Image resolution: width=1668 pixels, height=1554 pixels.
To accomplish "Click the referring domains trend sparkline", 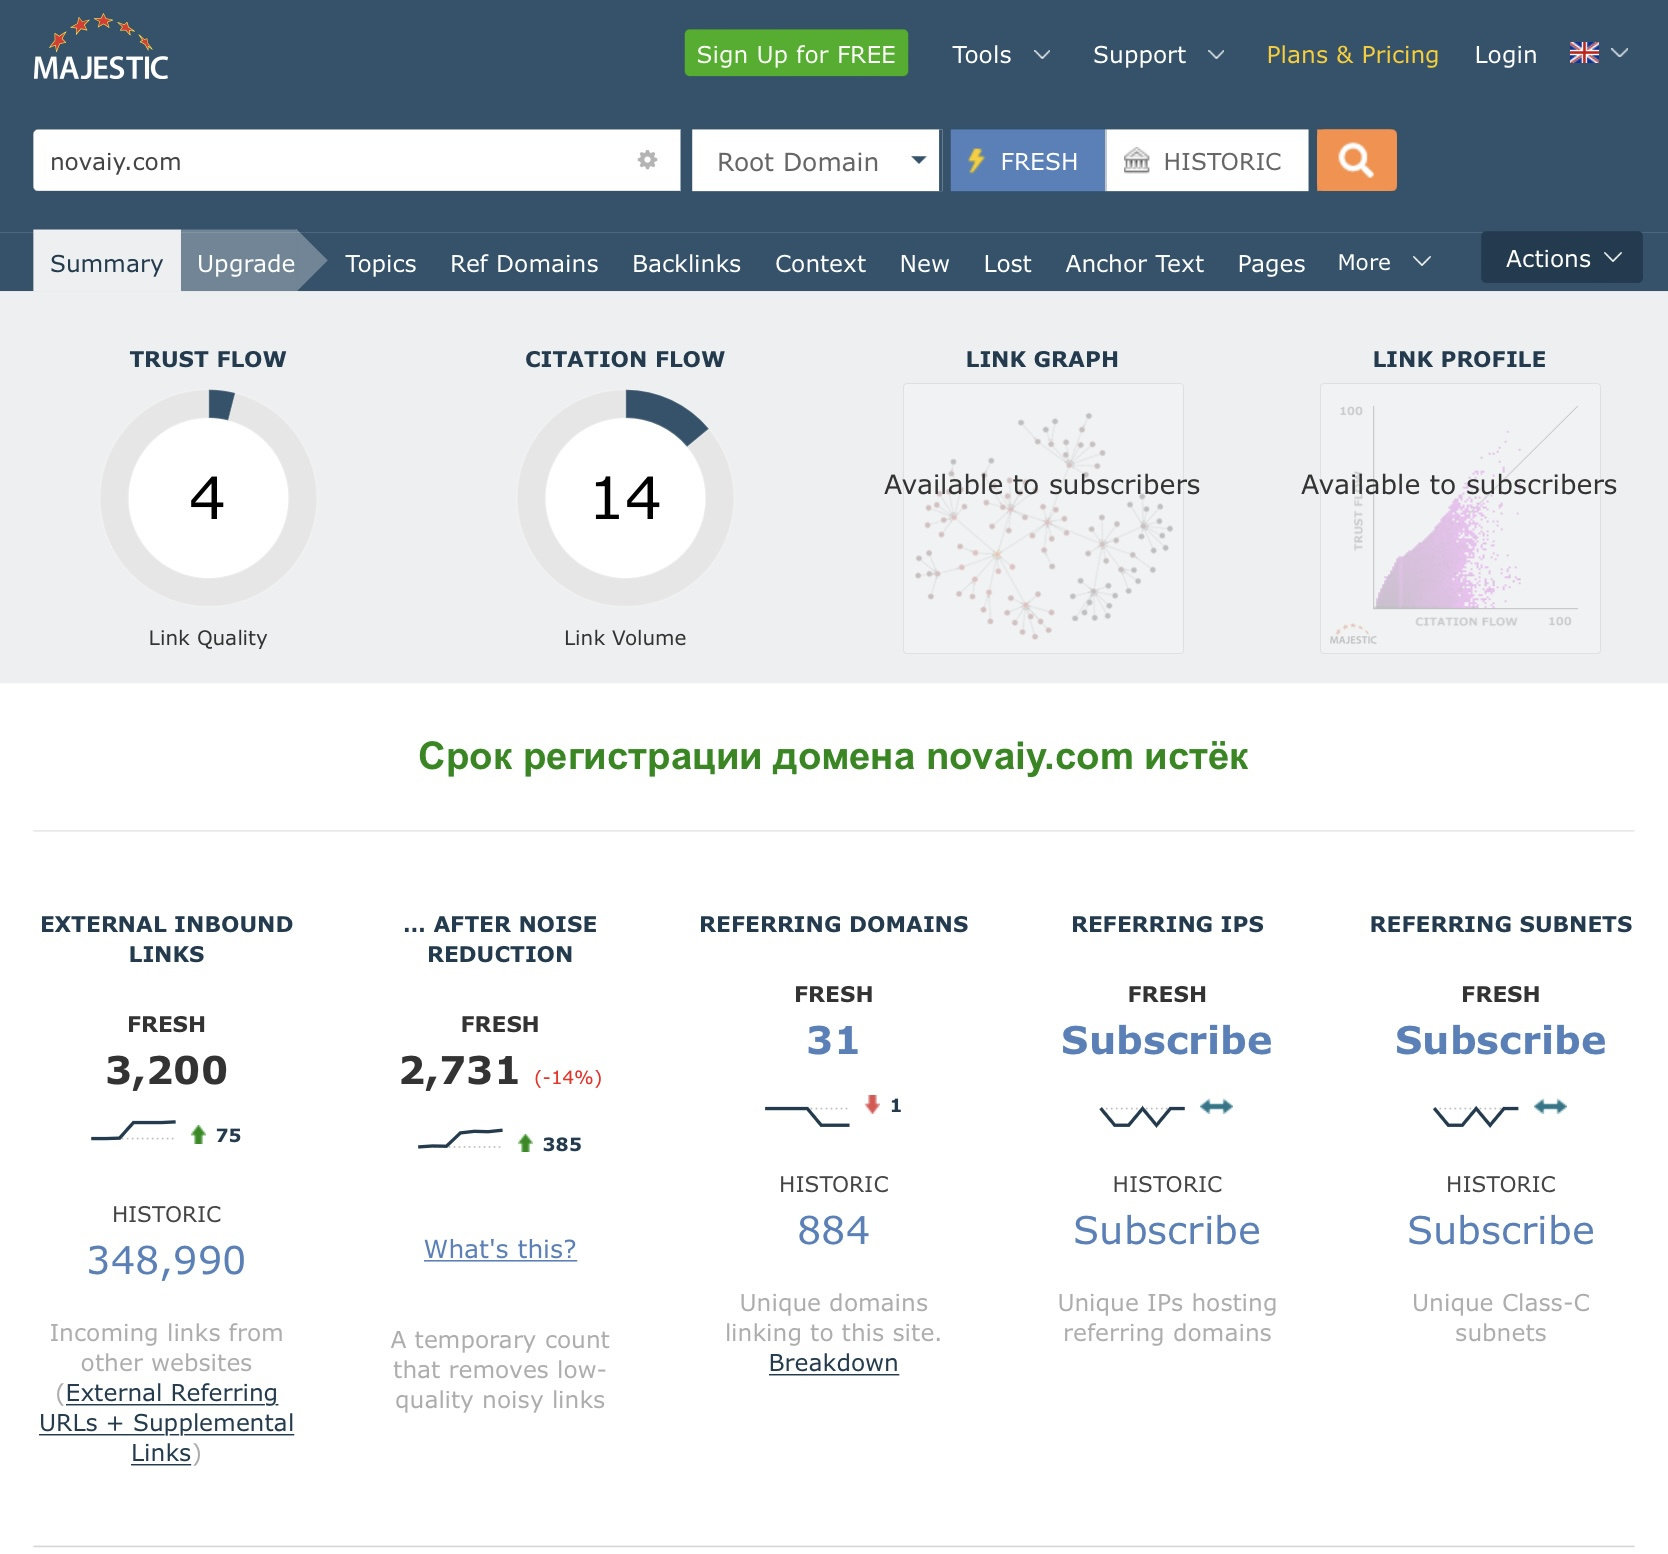I will click(807, 1115).
